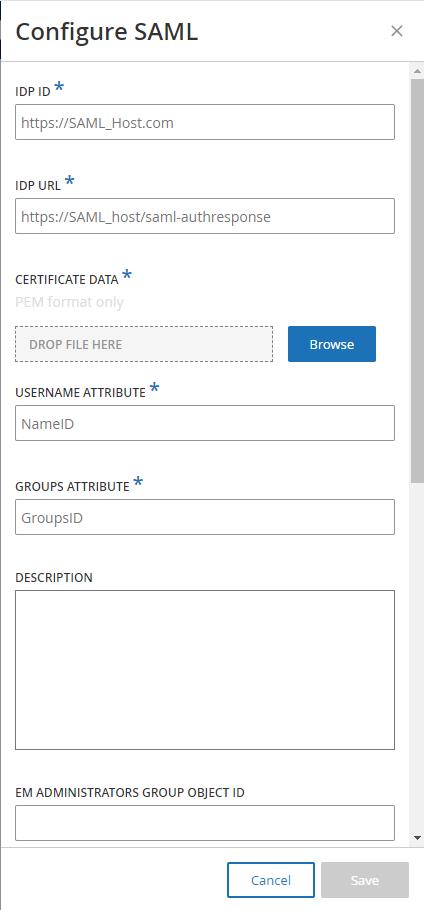This screenshot has width=424, height=910.
Task: Browse for a certificate file
Action: [x=332, y=344]
